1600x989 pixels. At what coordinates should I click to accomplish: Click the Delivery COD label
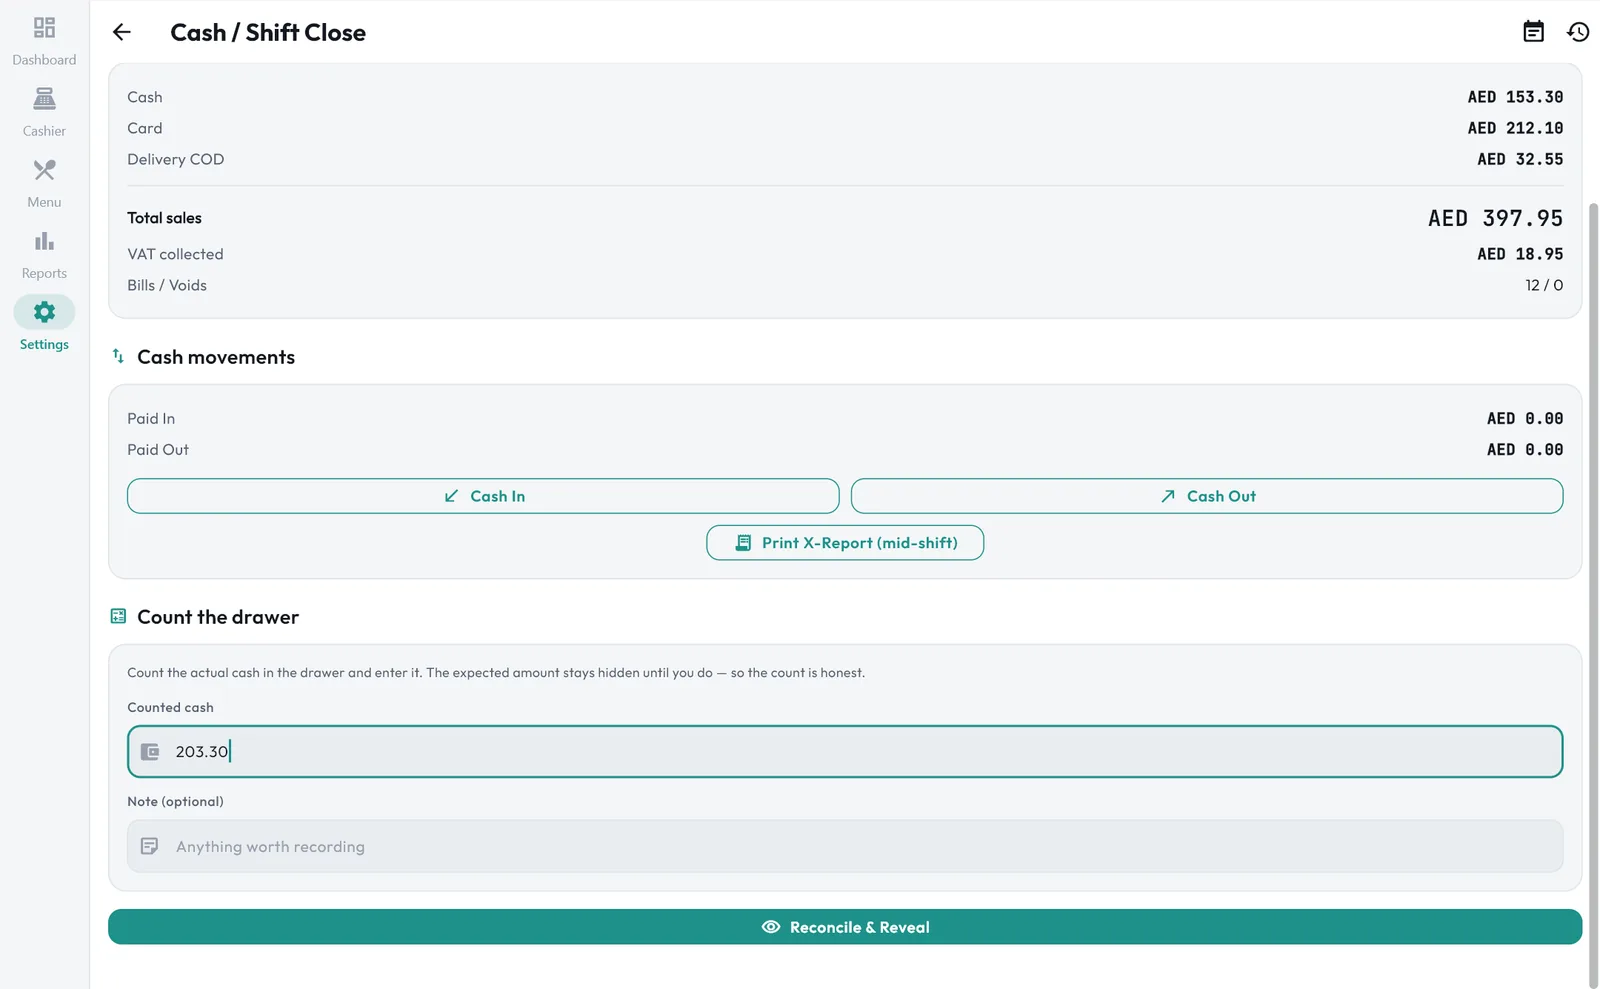click(175, 159)
